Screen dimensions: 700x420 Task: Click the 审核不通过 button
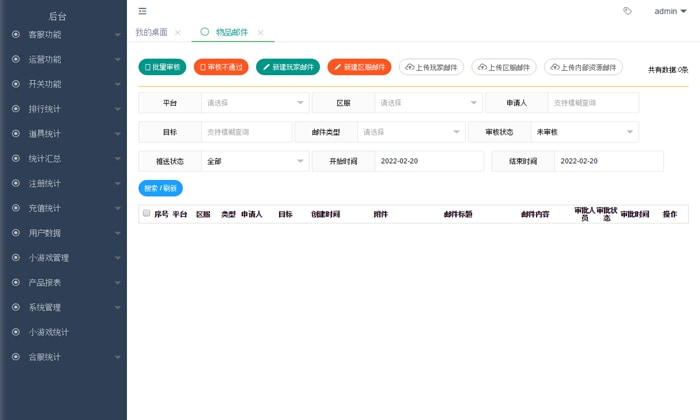click(x=221, y=67)
